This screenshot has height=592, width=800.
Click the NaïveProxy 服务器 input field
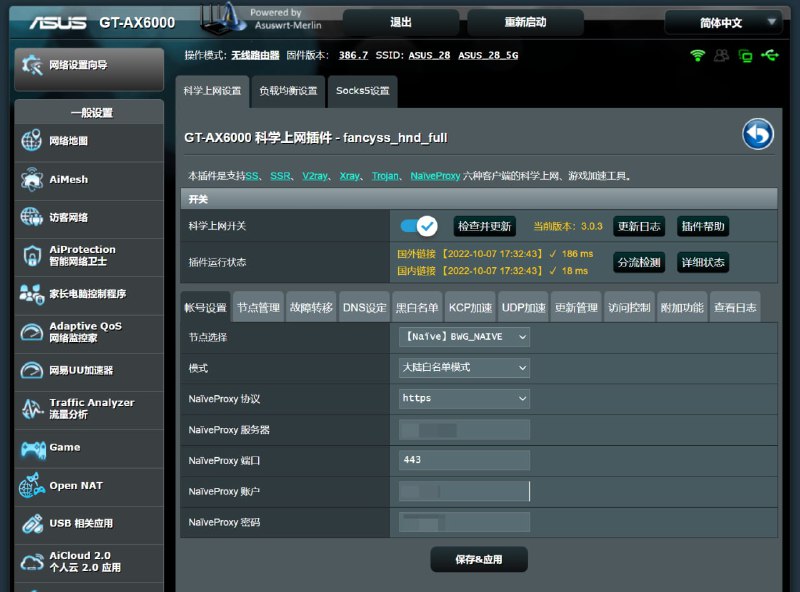pyautogui.click(x=464, y=430)
